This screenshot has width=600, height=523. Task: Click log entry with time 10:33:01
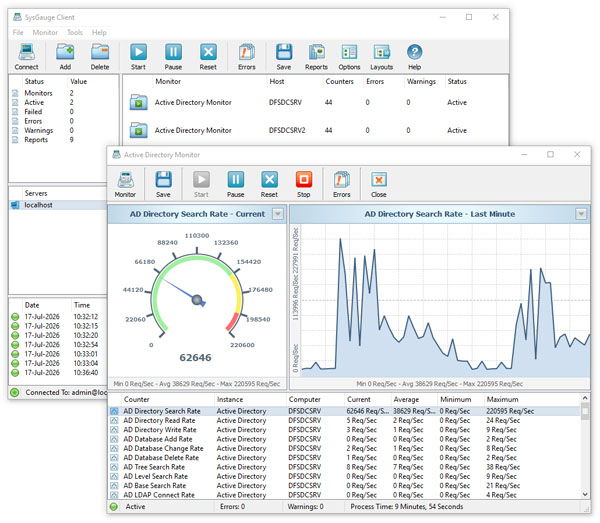[58, 354]
